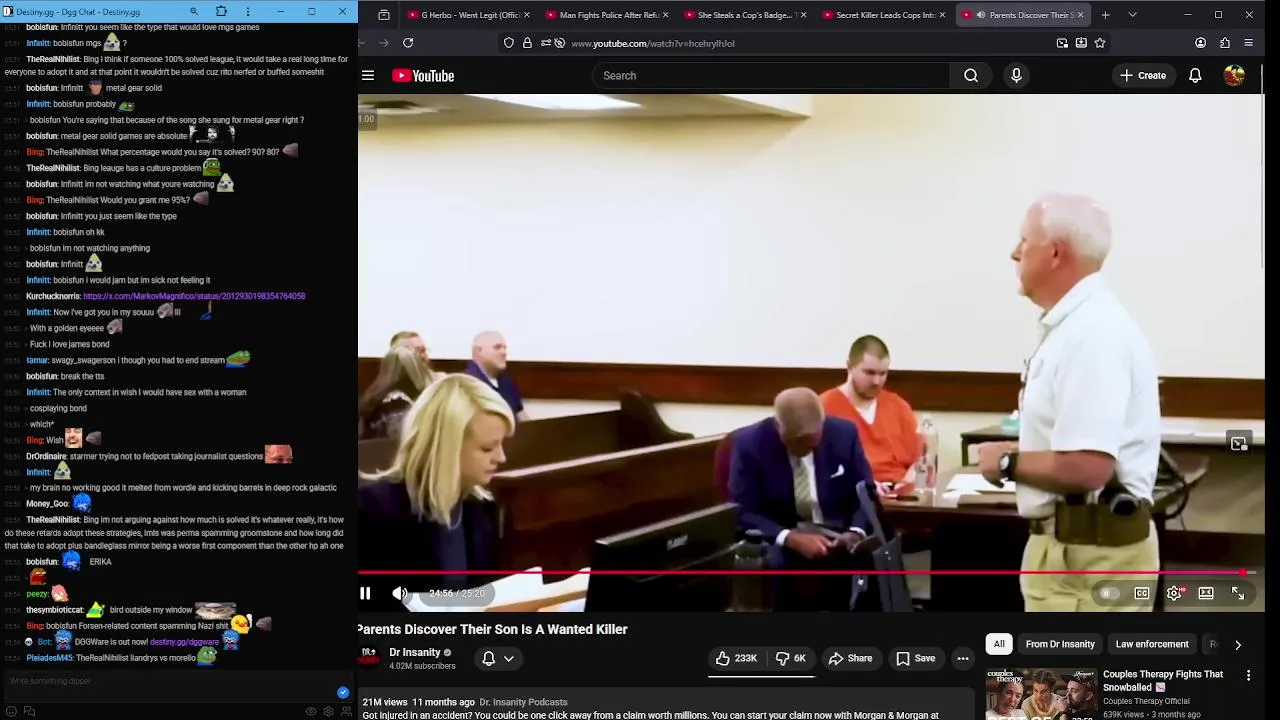Open the x.com MarkovMagnifico link in chat
The height and width of the screenshot is (720, 1280).
(x=194, y=296)
